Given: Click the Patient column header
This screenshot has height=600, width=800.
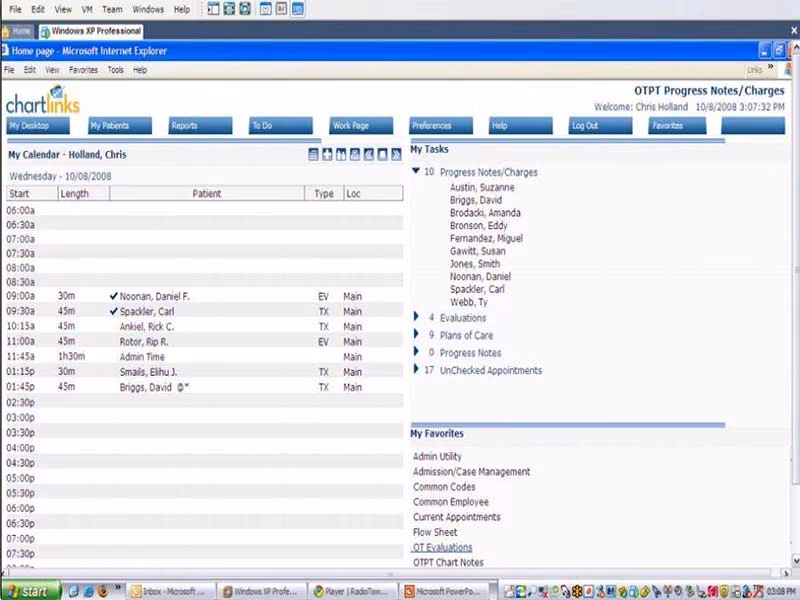Looking at the screenshot, I should pyautogui.click(x=207, y=193).
